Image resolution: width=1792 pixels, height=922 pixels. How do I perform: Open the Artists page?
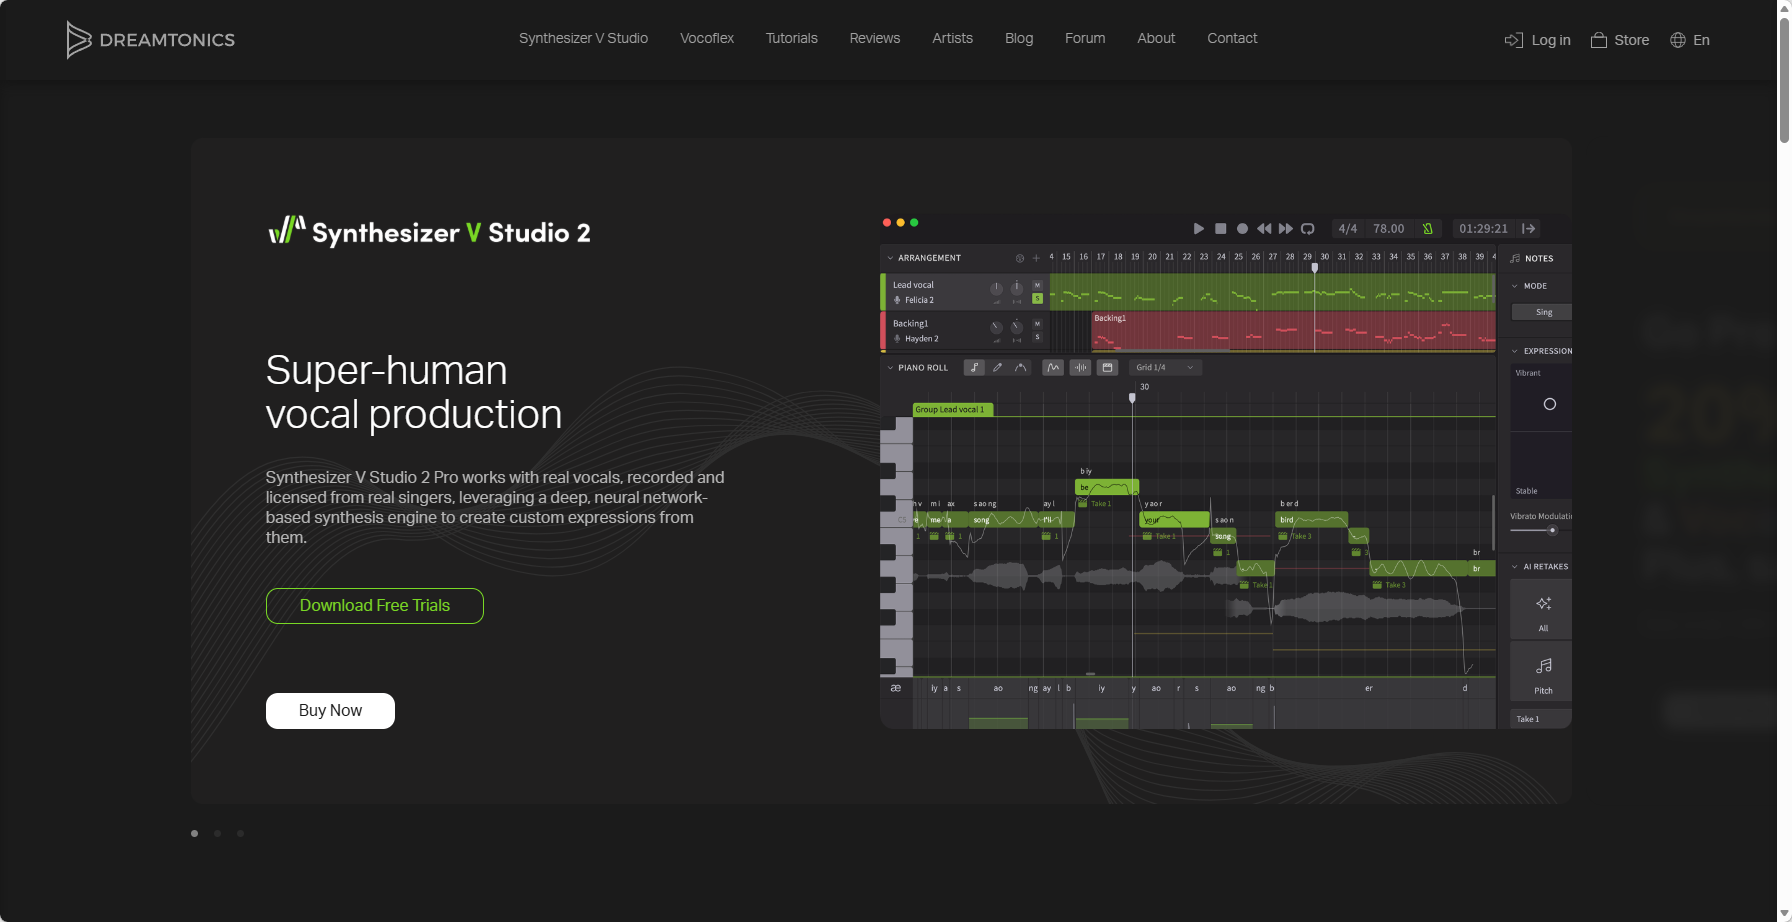[x=952, y=38]
